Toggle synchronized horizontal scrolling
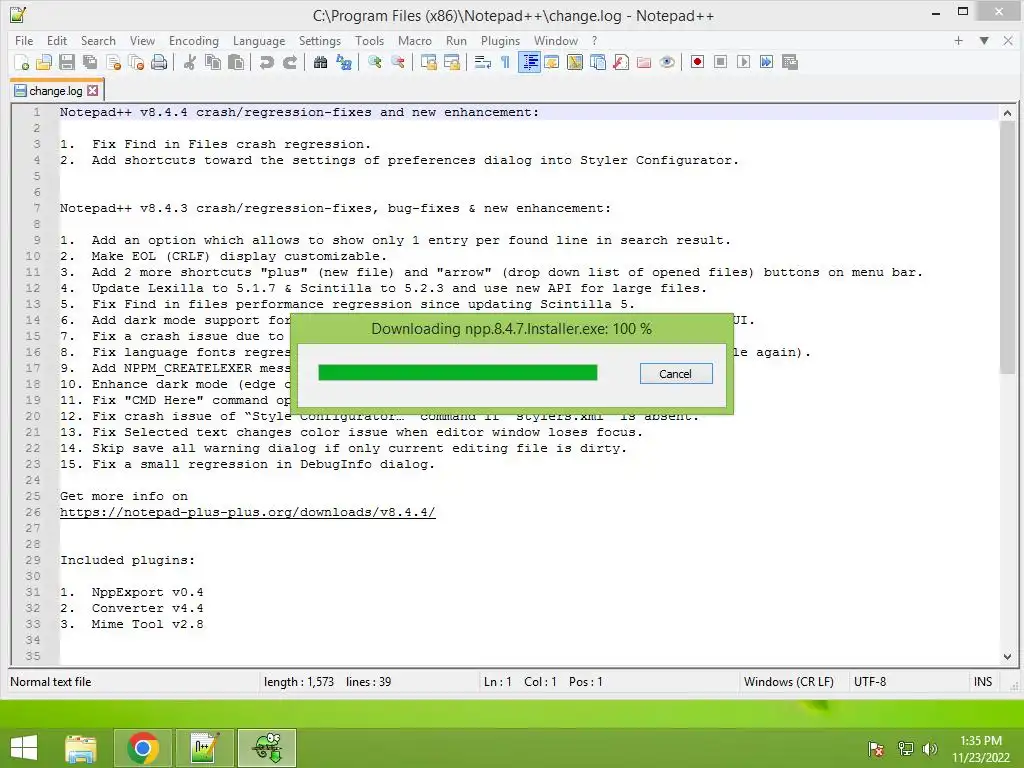Screen dimensions: 1024x768 pyautogui.click(x=452, y=62)
